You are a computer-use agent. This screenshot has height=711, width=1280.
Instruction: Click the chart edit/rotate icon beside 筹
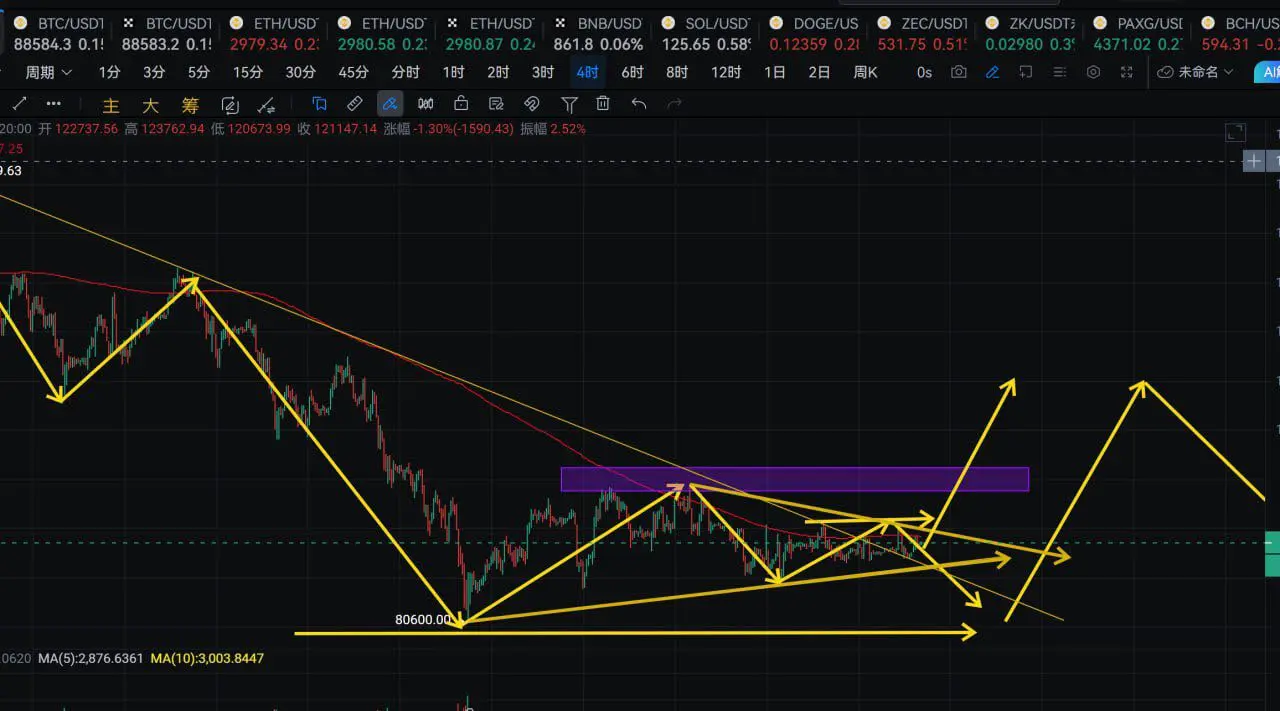point(230,104)
